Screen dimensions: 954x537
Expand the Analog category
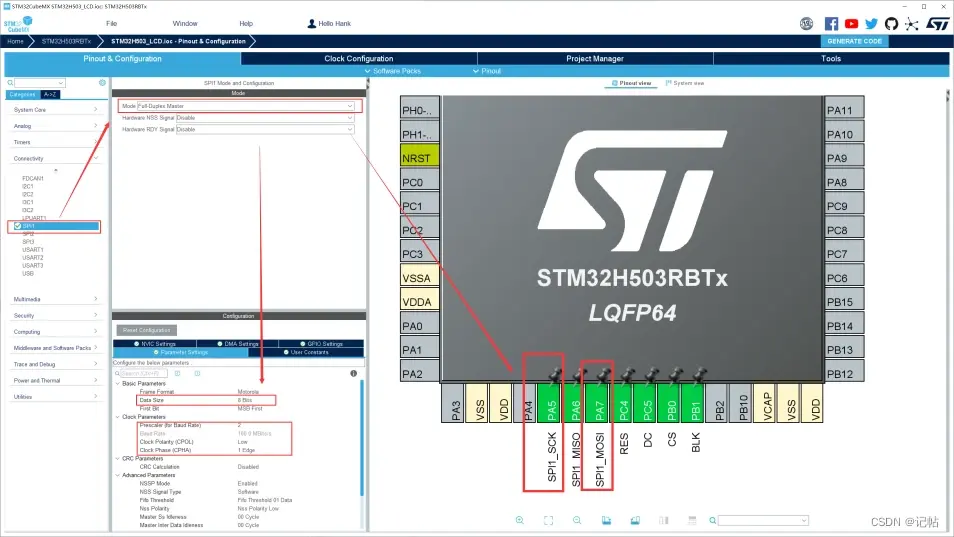coord(55,126)
